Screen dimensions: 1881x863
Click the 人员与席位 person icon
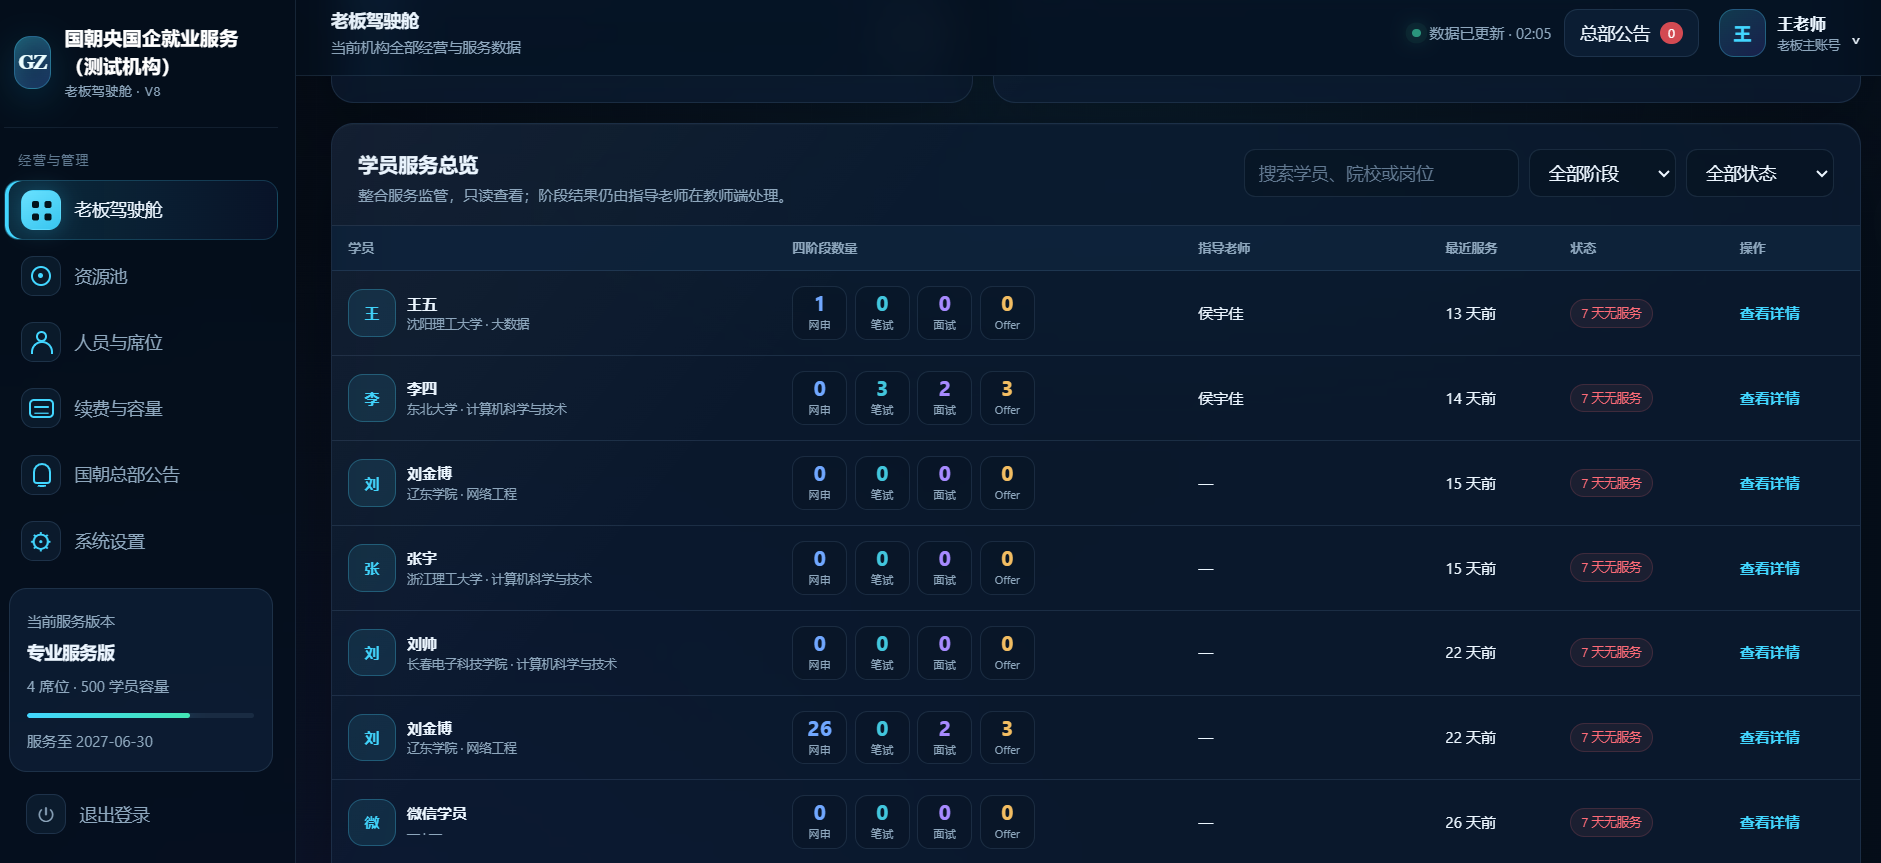(41, 342)
